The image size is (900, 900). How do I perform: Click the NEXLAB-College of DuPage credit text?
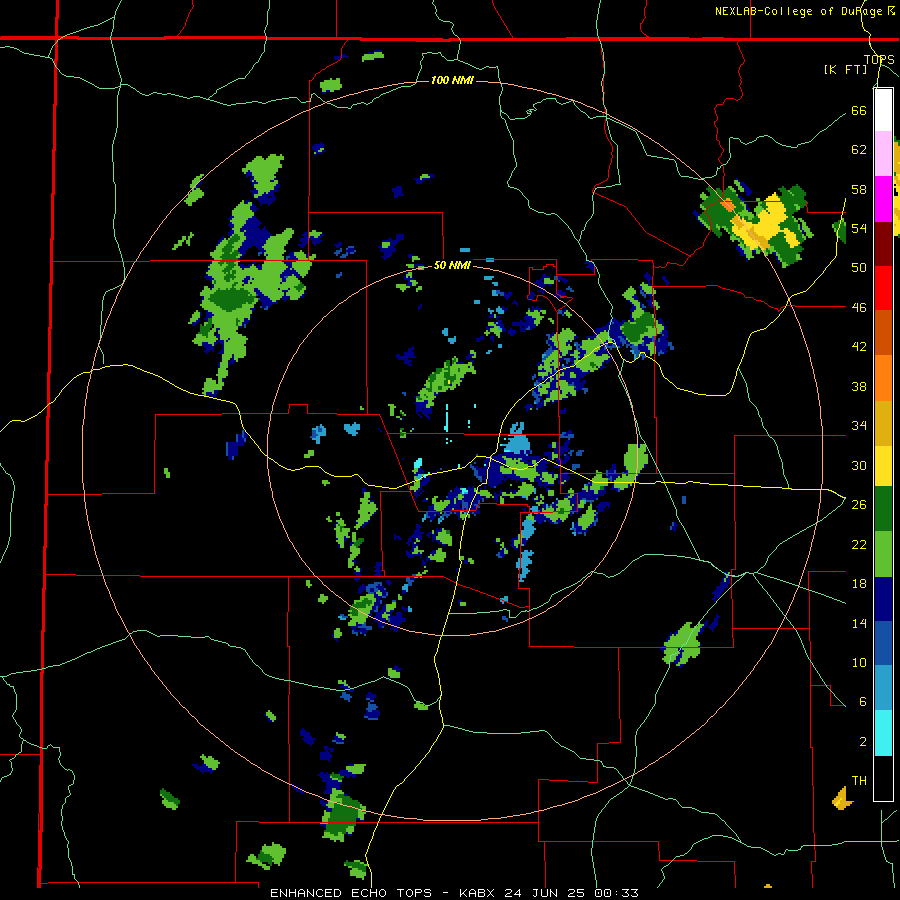coord(805,11)
